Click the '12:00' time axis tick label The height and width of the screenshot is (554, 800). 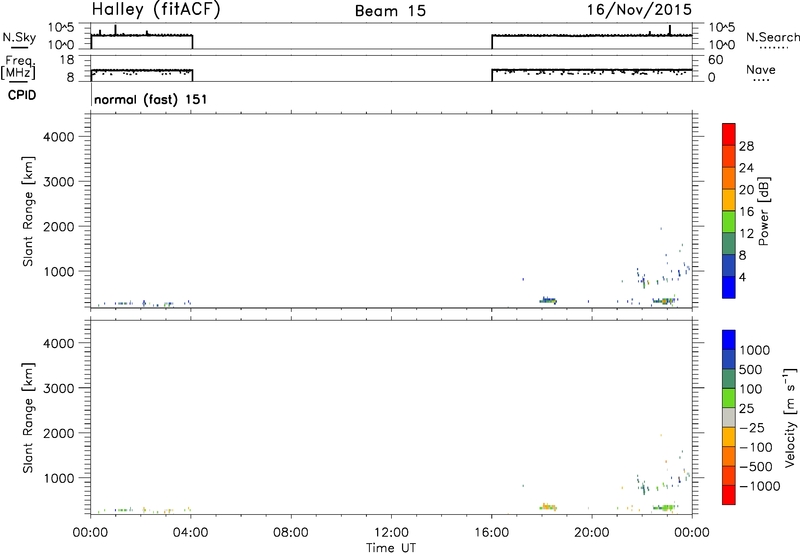click(391, 532)
